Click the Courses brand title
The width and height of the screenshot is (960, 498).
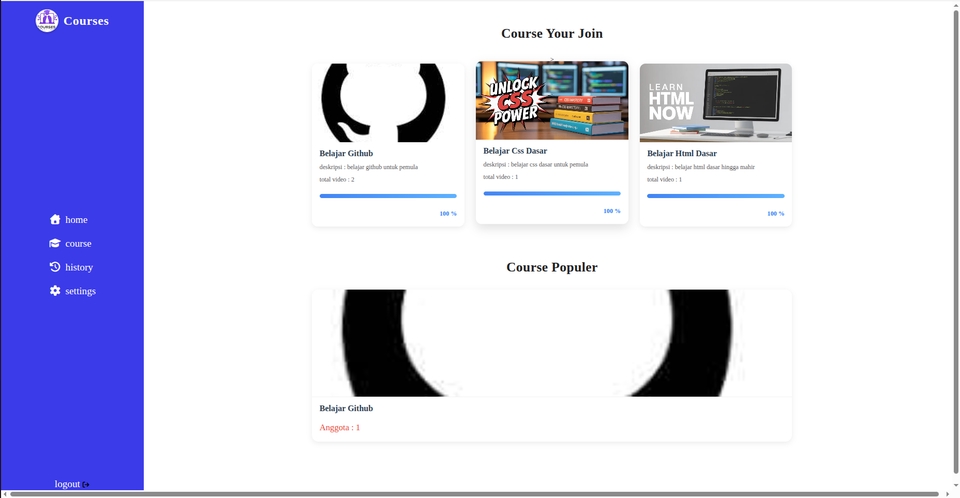(86, 21)
